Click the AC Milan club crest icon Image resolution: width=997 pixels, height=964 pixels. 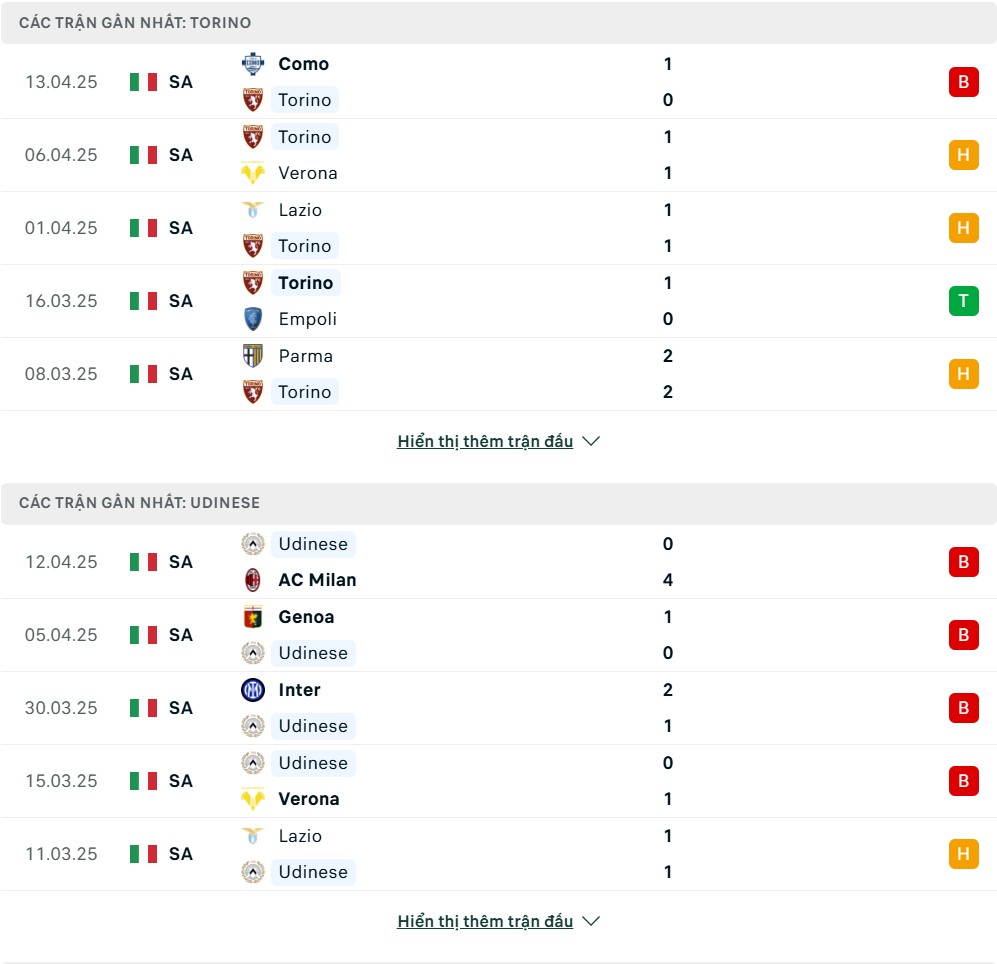tap(252, 579)
